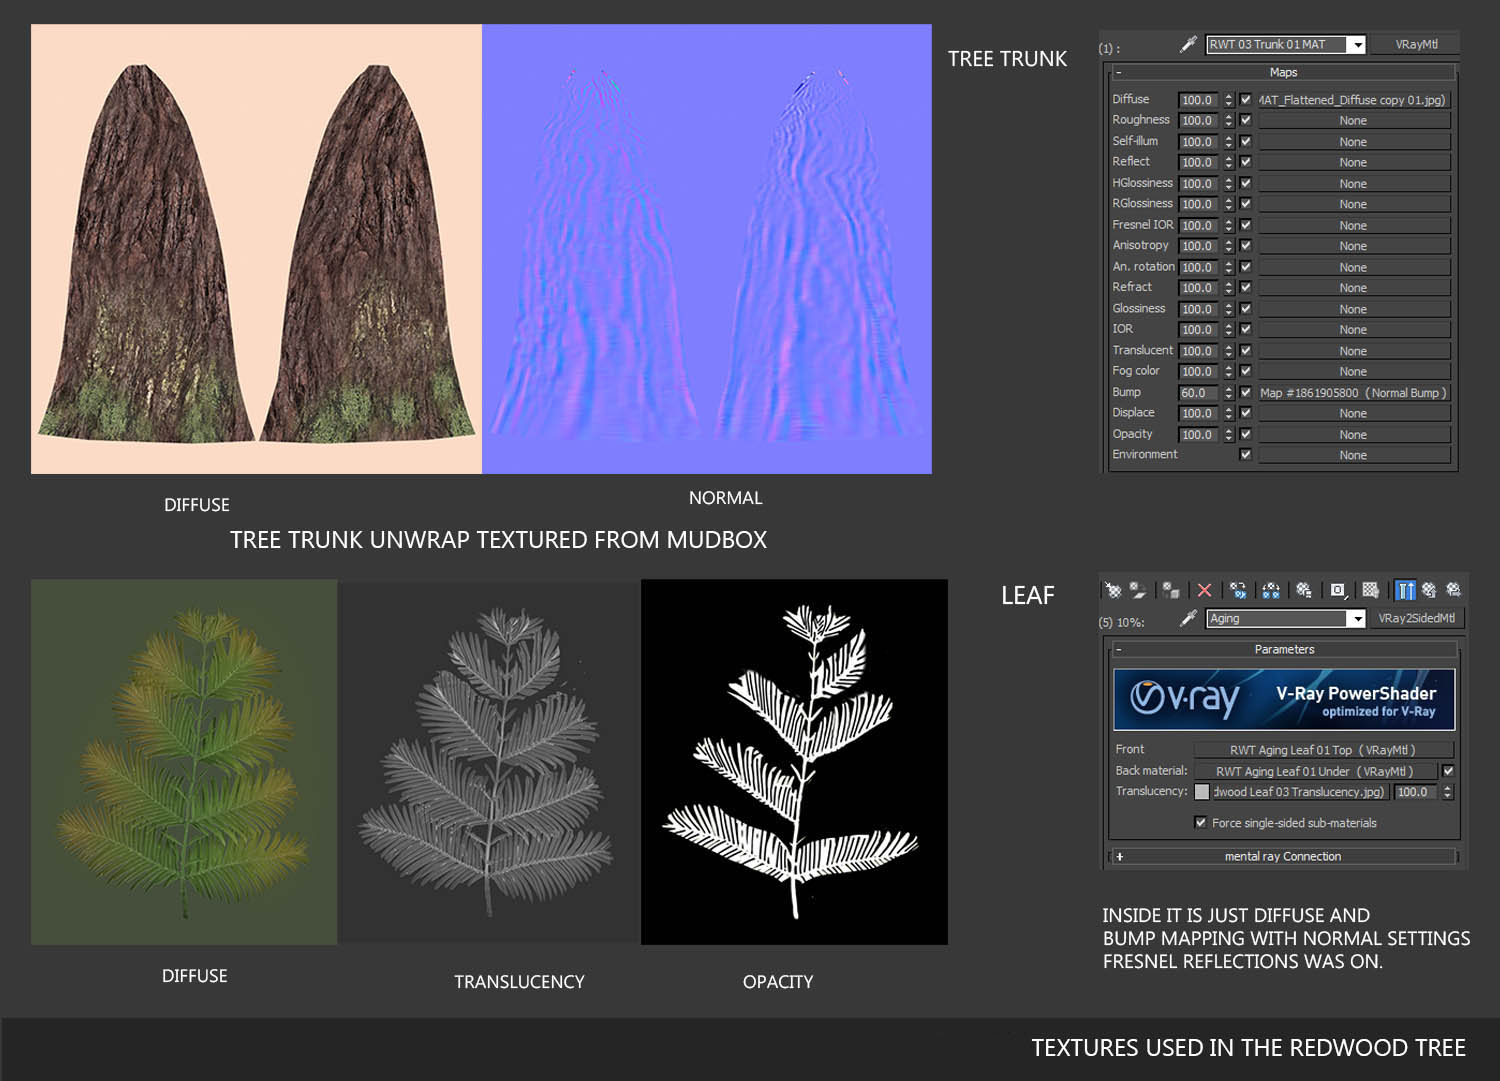Toggle the Roughness map checkbox
Screen dimensions: 1500x1081
[1245, 120]
